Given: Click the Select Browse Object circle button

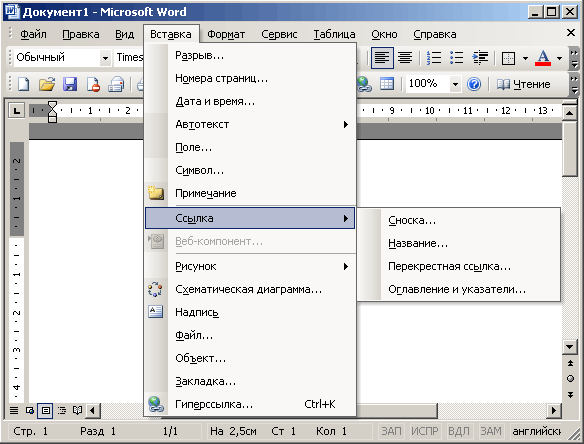Looking at the screenshot, I should [570, 379].
